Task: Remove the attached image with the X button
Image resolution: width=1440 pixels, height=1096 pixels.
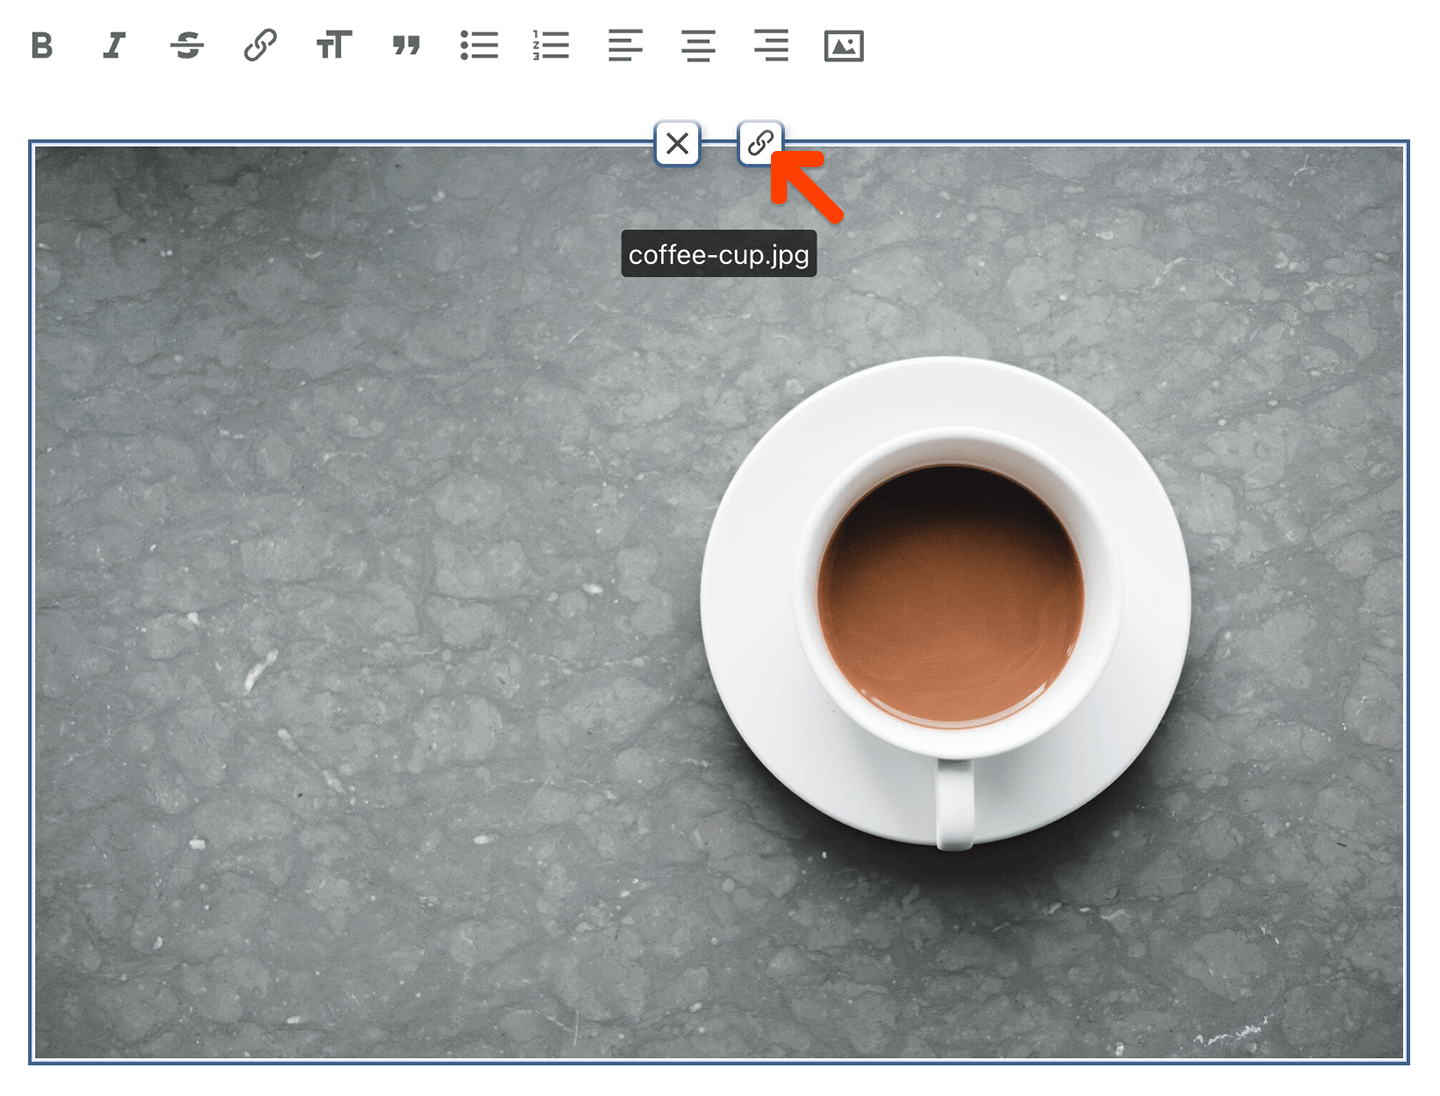Action: coord(677,144)
